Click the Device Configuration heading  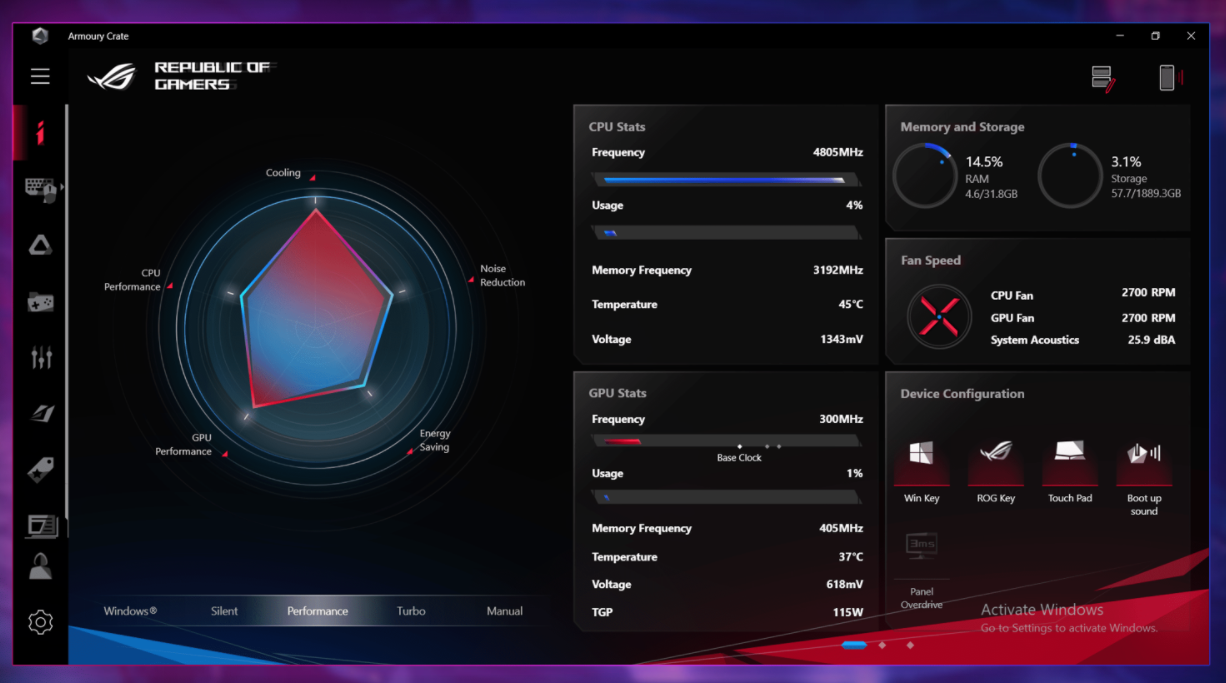click(962, 394)
